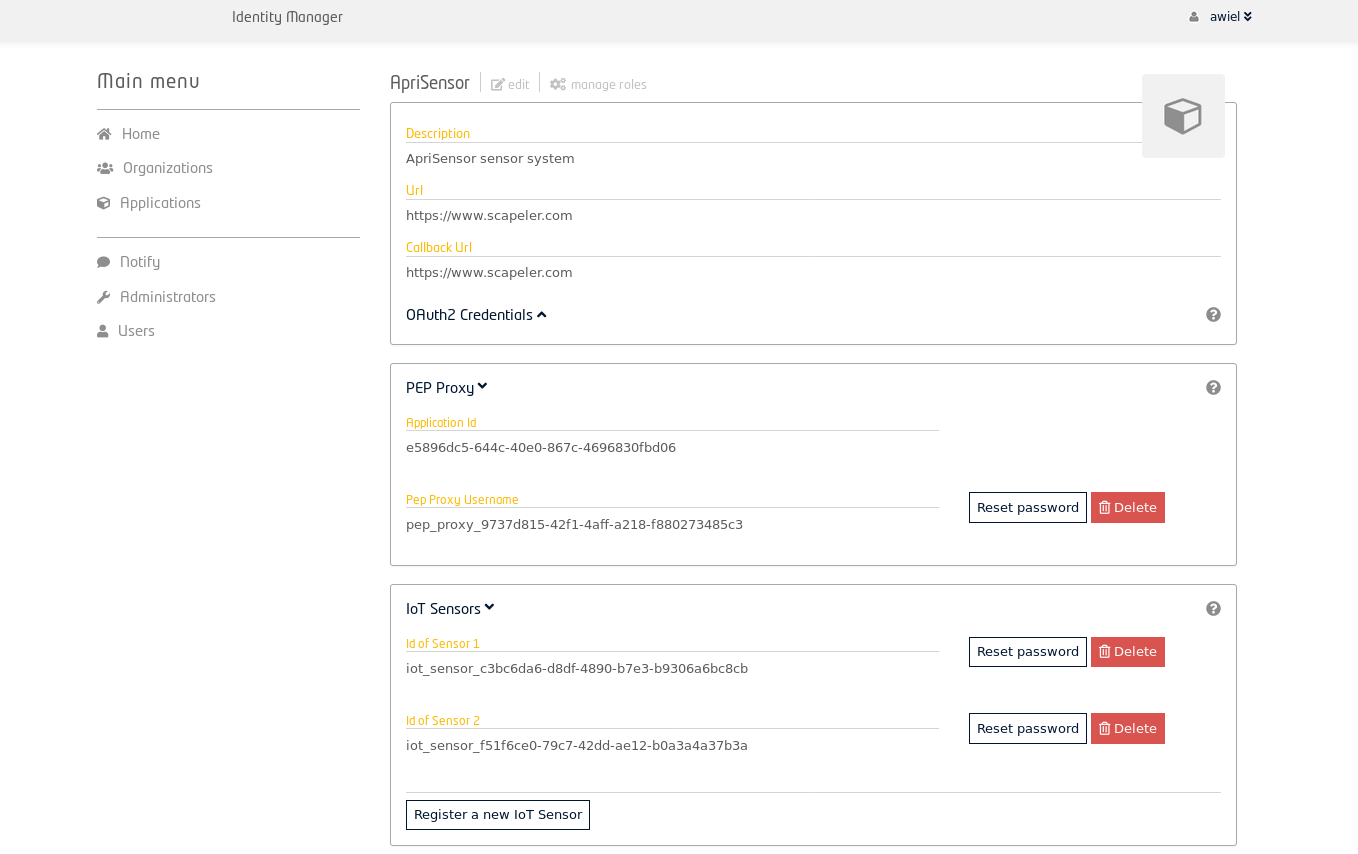Screen dimensions: 1358x854
Task: Click the Application Id value e5896dc5
Action: 541,448
